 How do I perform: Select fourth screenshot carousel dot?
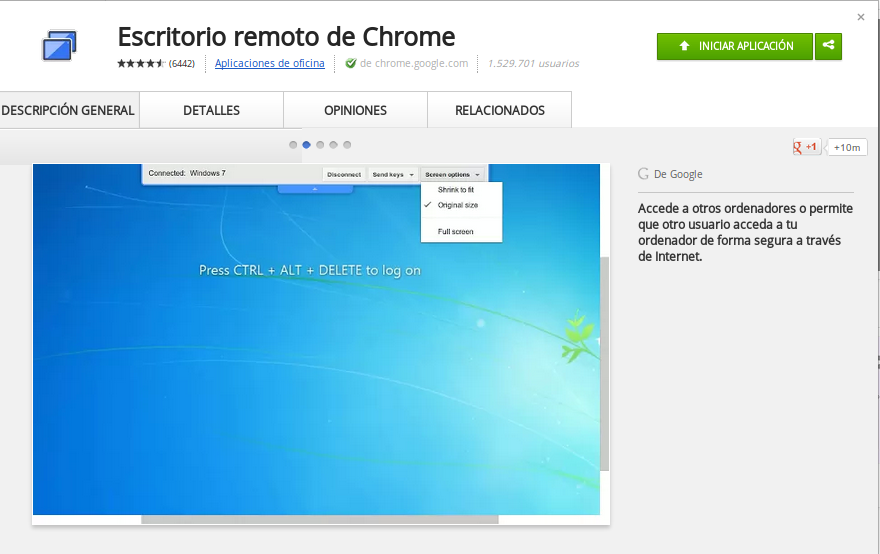(x=333, y=145)
